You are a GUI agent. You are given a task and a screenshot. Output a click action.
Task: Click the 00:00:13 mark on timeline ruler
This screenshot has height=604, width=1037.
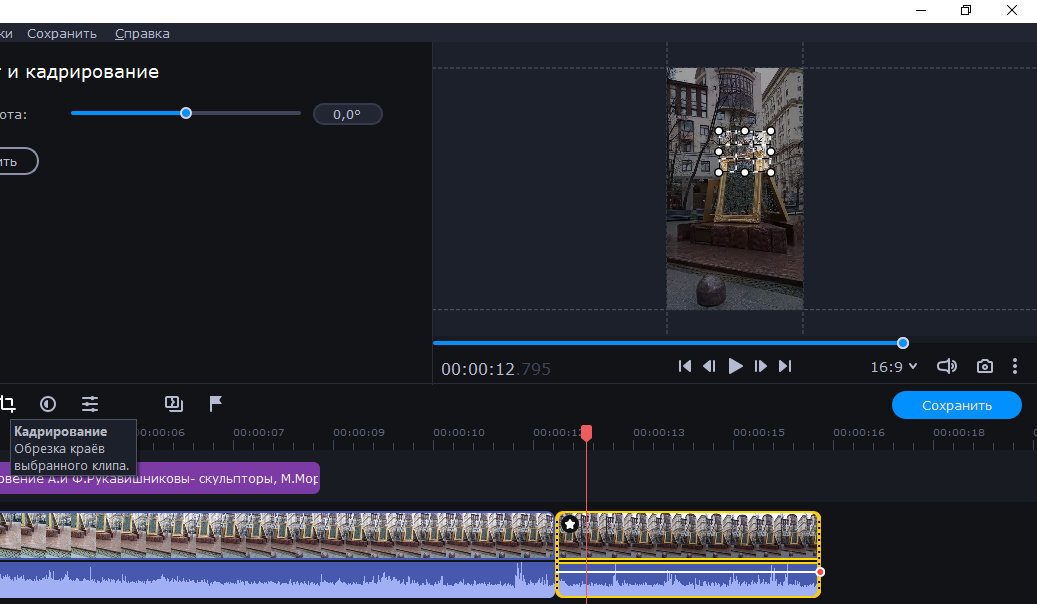click(659, 433)
